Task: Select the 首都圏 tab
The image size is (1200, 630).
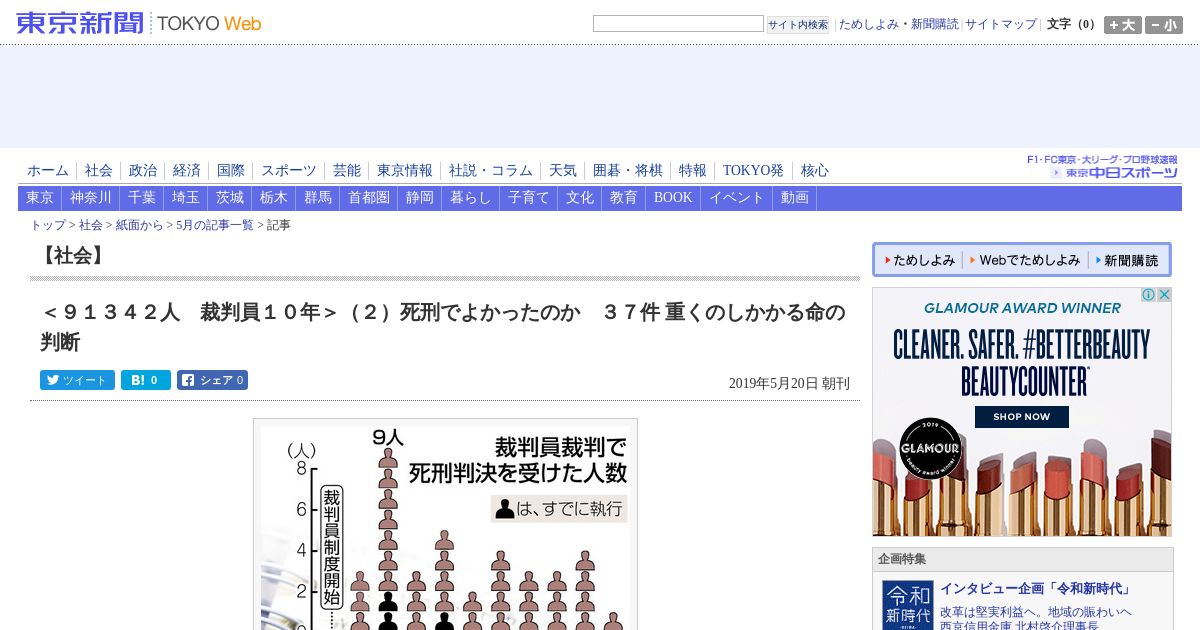Action: tap(369, 198)
